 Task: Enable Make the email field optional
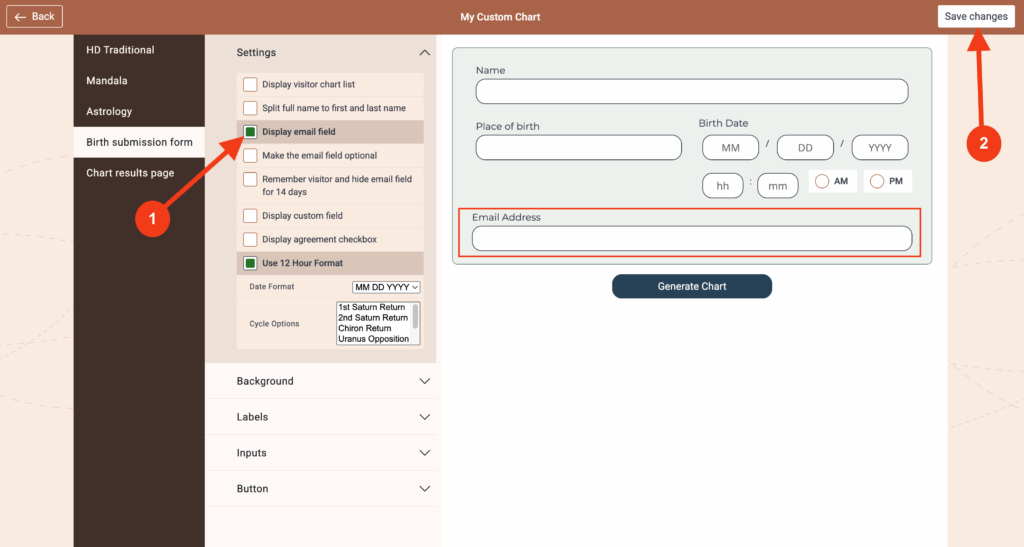point(250,156)
